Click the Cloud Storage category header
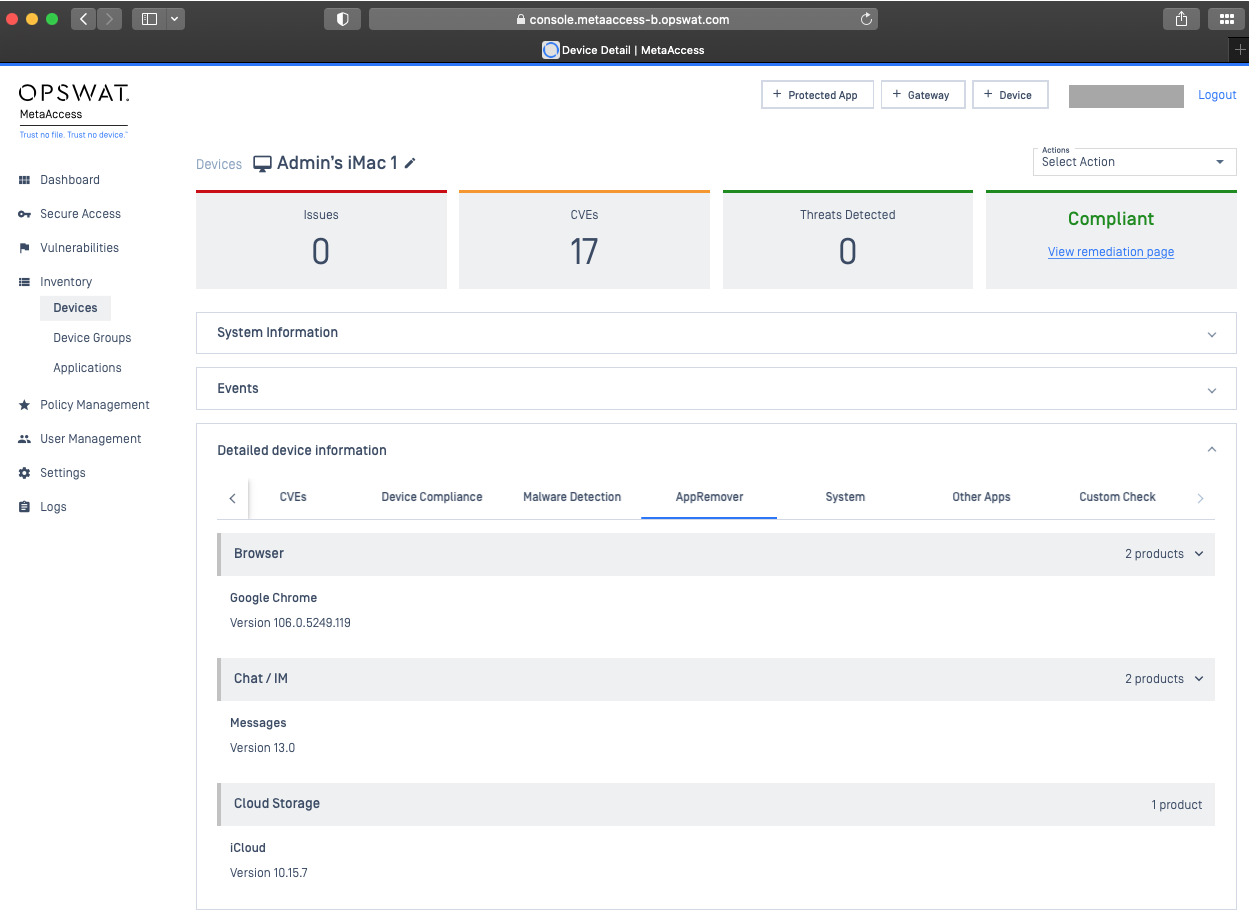The width and height of the screenshot is (1249, 912). (716, 804)
